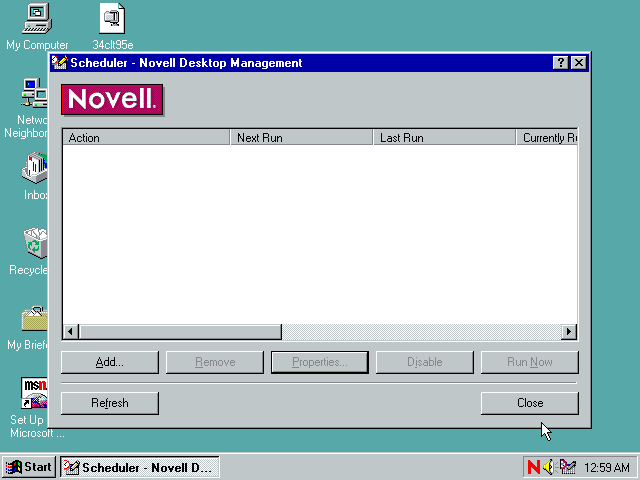Screen dimensions: 640x480
Task: Click the Run Now button
Action: point(529,362)
